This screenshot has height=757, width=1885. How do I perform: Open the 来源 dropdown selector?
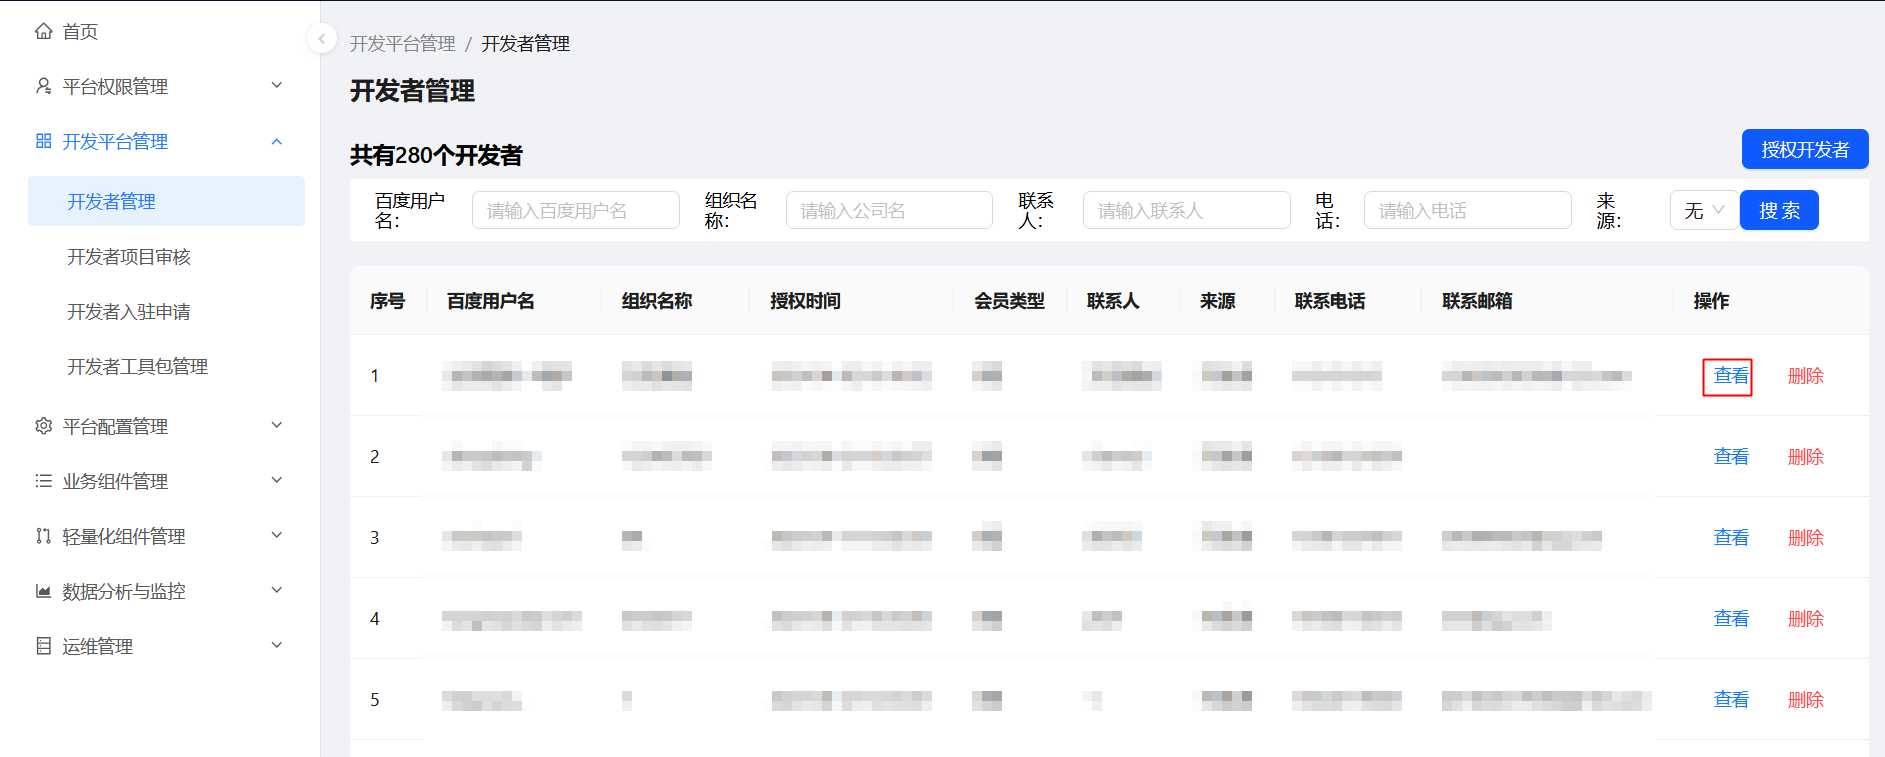click(1703, 211)
